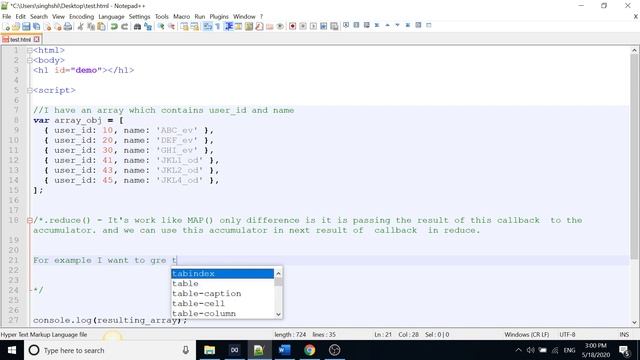The width and height of the screenshot is (640, 360).
Task: Click the Copy toolbar icon
Action: pos(91,27)
